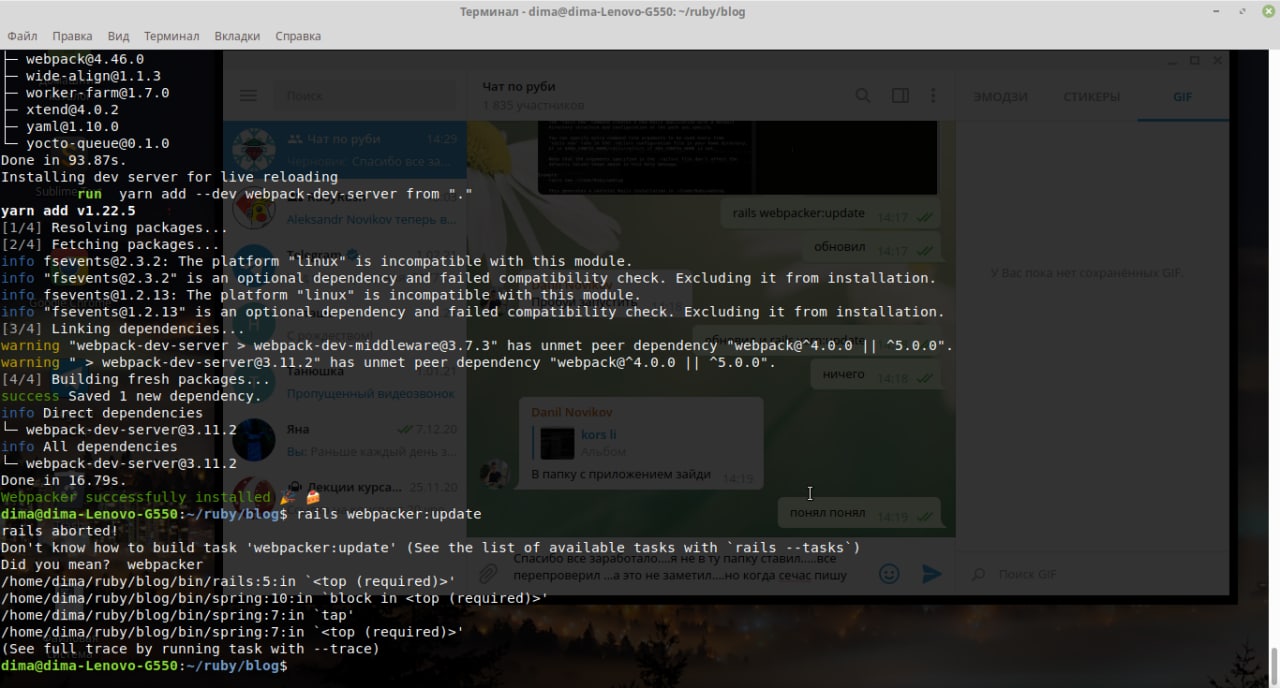Click the search-in-chat magnifier icon in Telegram

tap(862, 96)
